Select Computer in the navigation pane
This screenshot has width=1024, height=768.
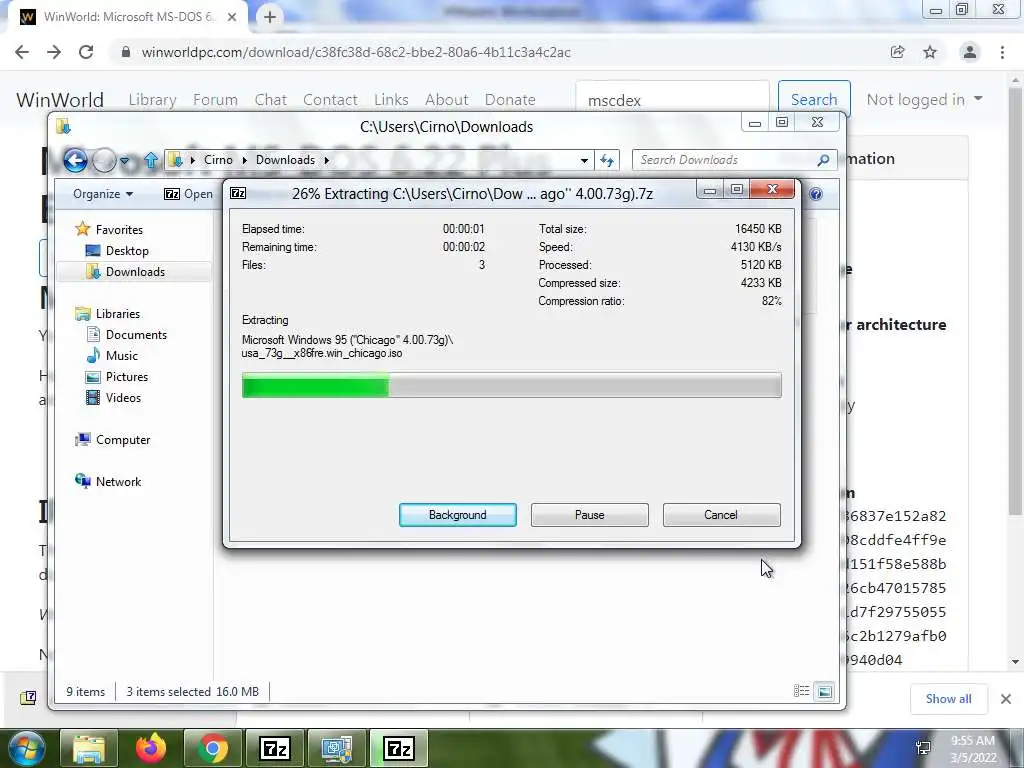point(123,440)
